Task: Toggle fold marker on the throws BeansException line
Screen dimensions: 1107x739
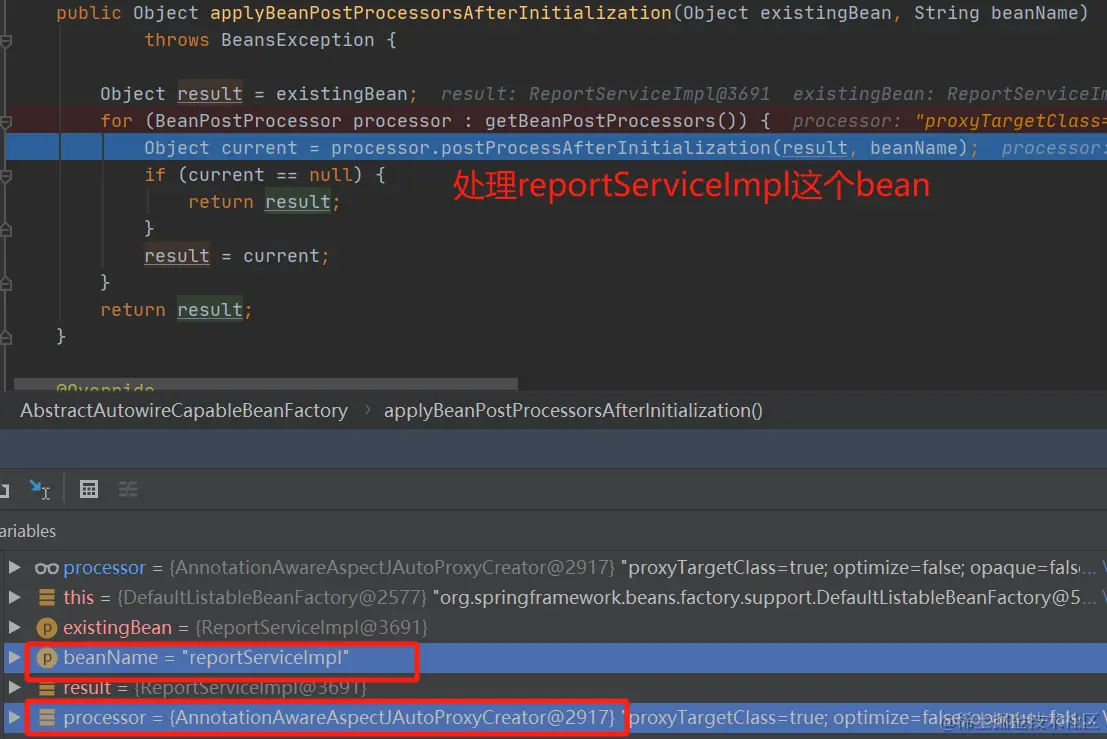Action: click(6, 41)
